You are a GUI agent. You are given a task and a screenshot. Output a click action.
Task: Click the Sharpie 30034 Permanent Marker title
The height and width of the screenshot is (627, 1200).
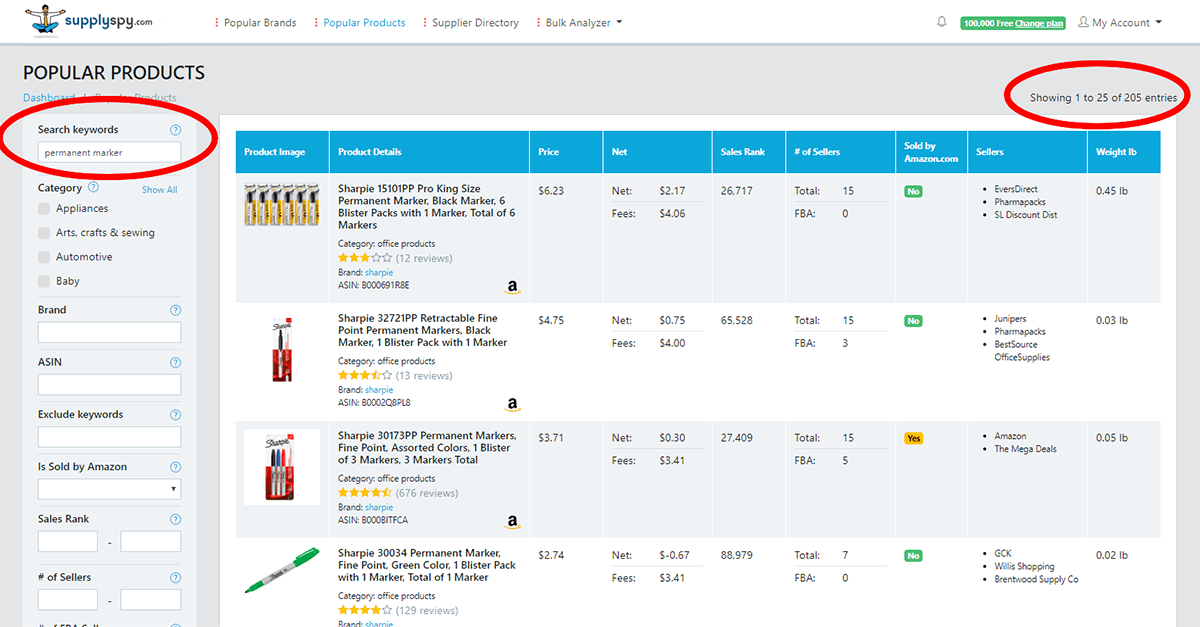tap(428, 565)
